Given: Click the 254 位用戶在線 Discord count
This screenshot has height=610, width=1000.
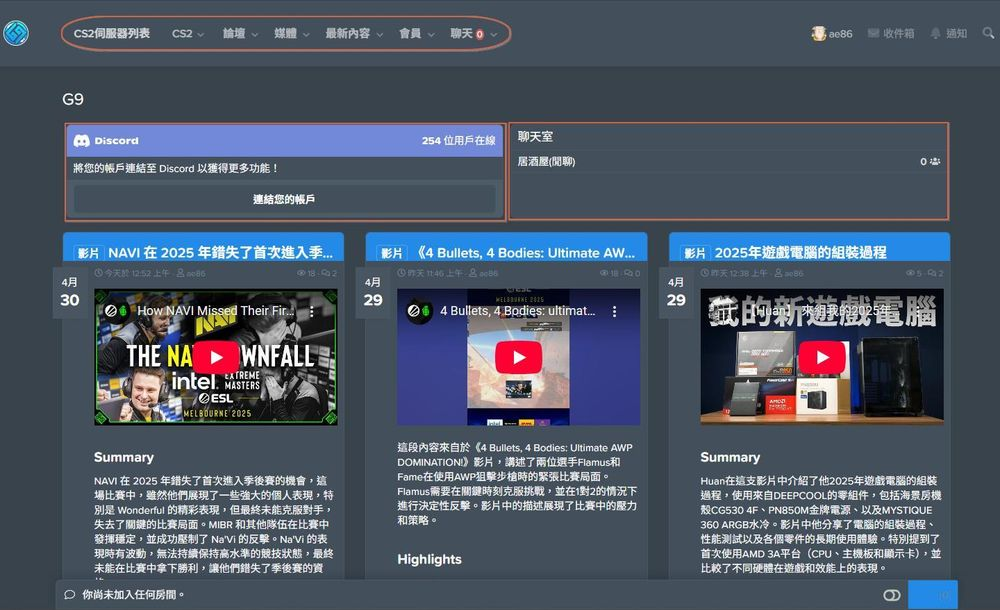Looking at the screenshot, I should click(459, 140).
